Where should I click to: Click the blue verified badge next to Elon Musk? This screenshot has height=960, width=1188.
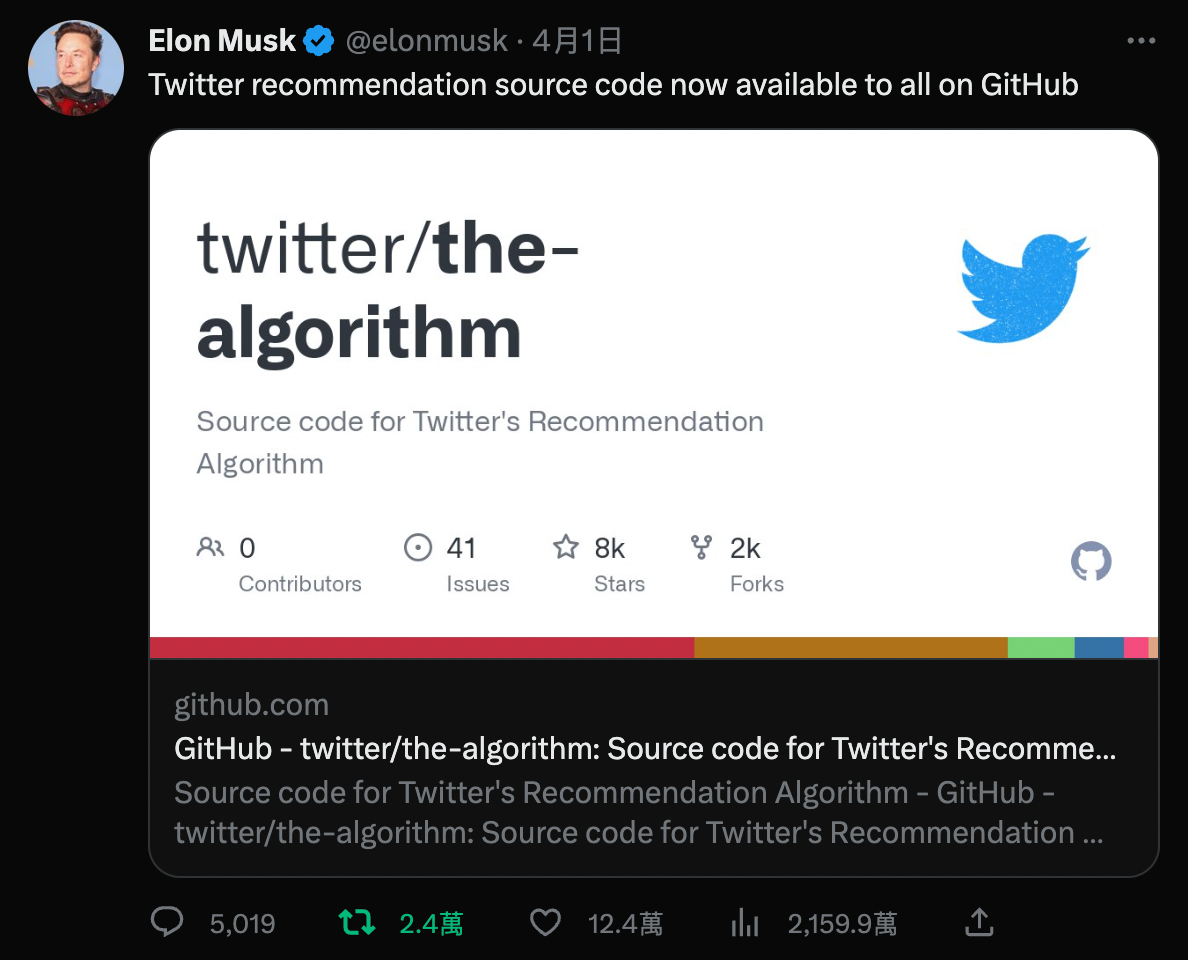tap(317, 40)
